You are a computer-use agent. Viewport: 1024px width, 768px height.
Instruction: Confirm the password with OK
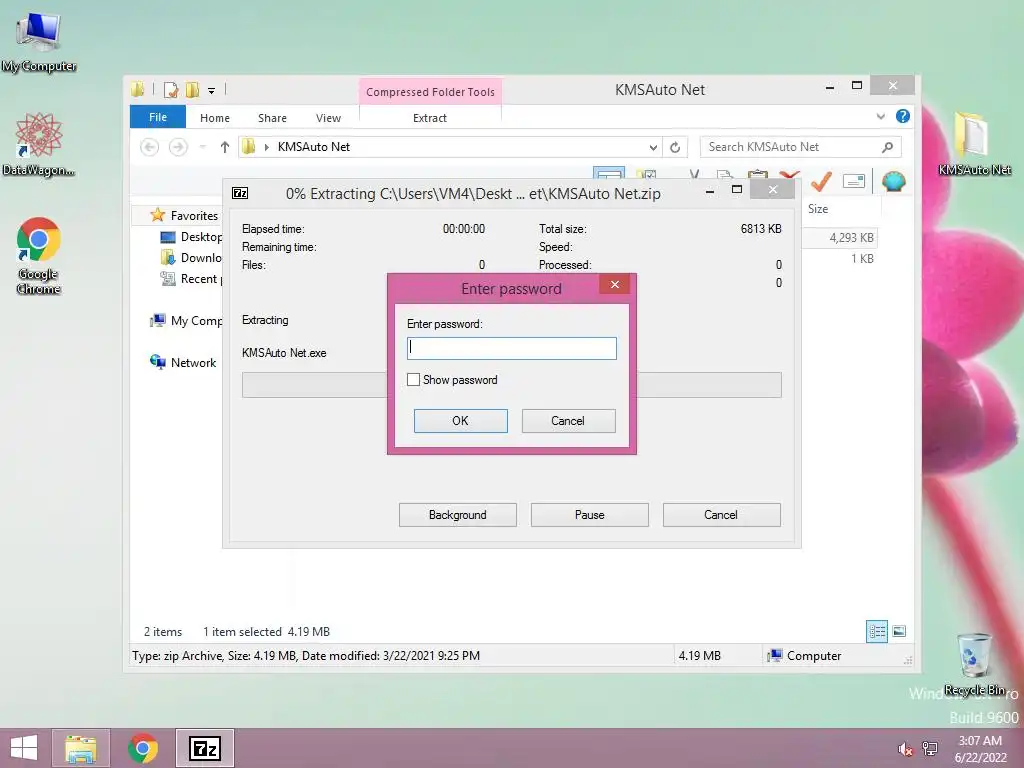(460, 421)
